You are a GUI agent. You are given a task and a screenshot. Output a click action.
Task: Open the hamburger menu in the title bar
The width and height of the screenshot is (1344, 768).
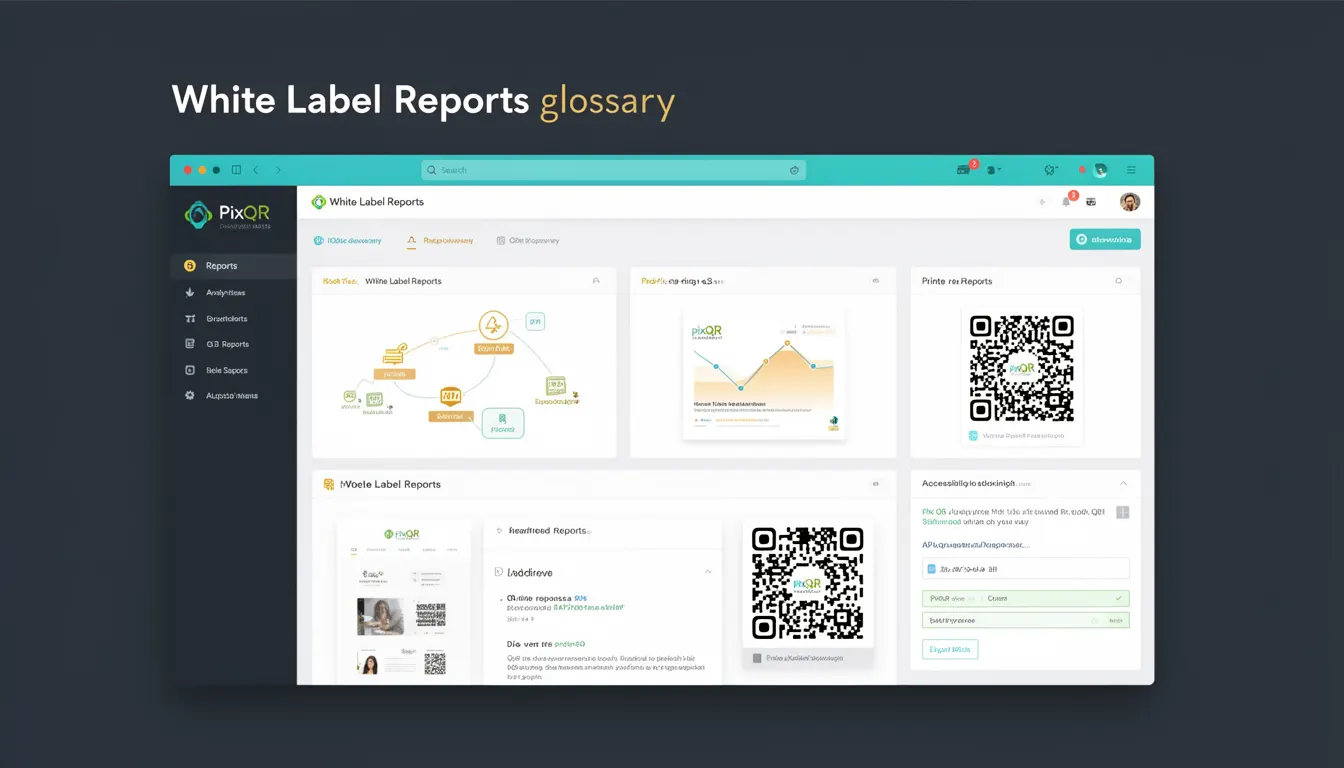(1131, 170)
